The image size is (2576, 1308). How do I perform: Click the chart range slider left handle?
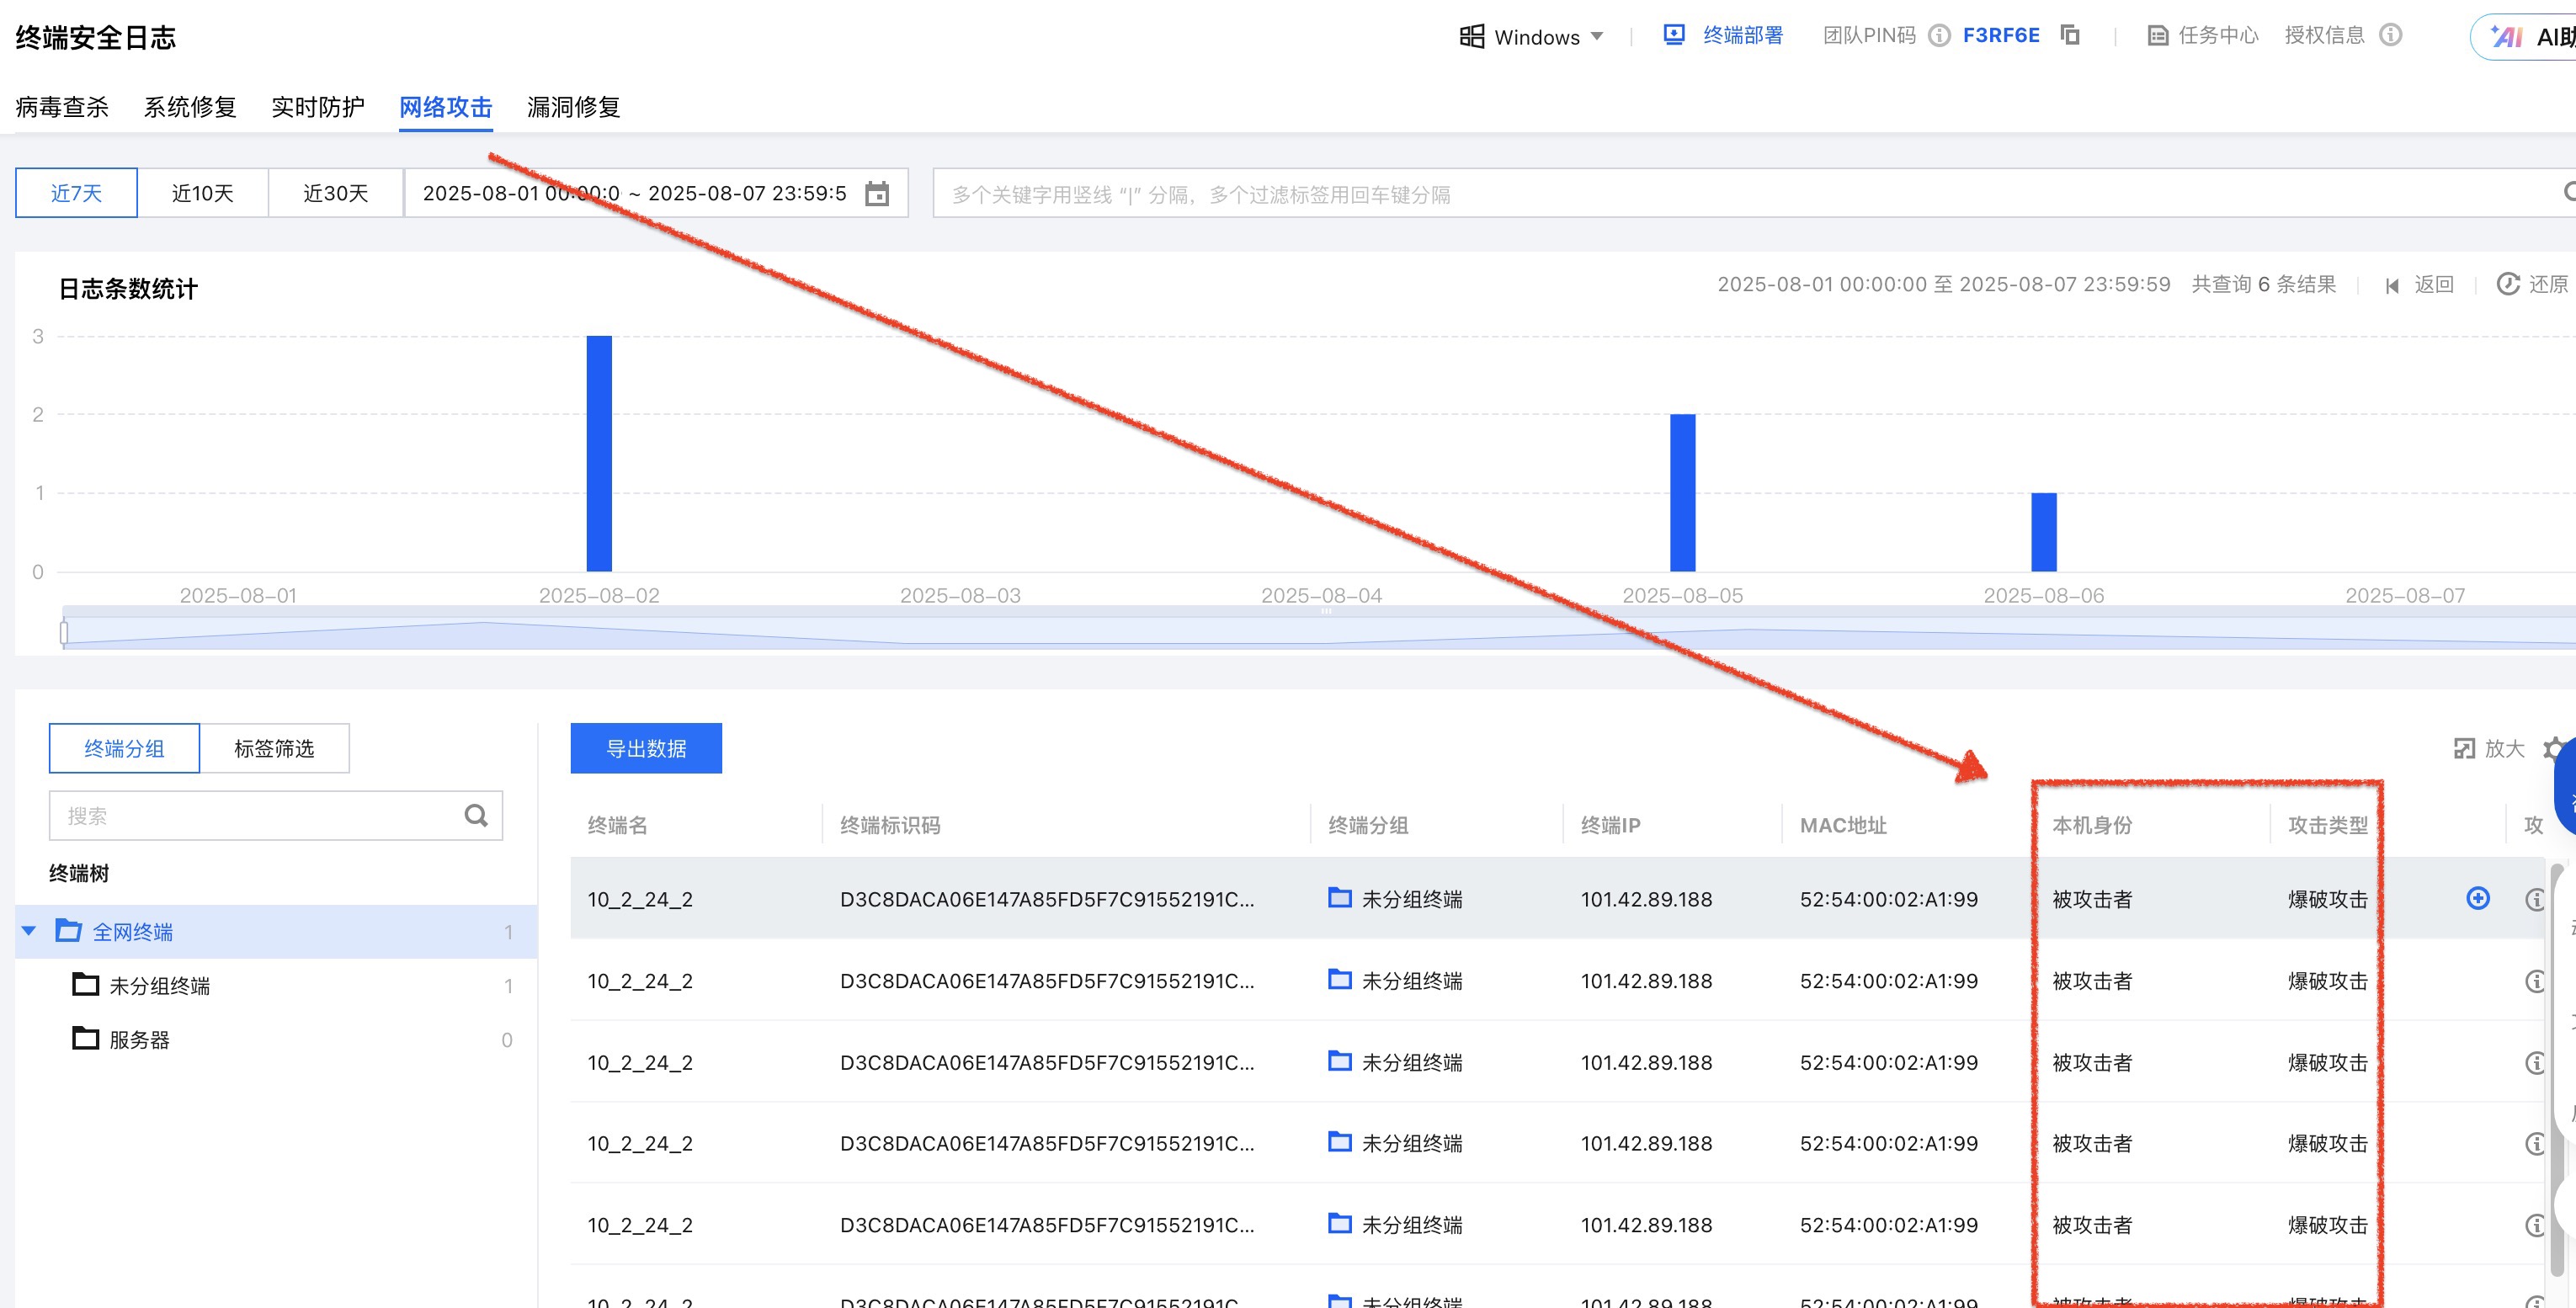tap(64, 632)
